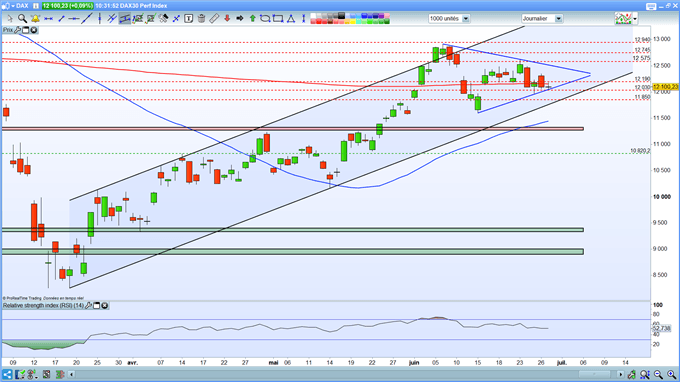
Task: Click the scrollbar right arrow
Action: coord(621,374)
